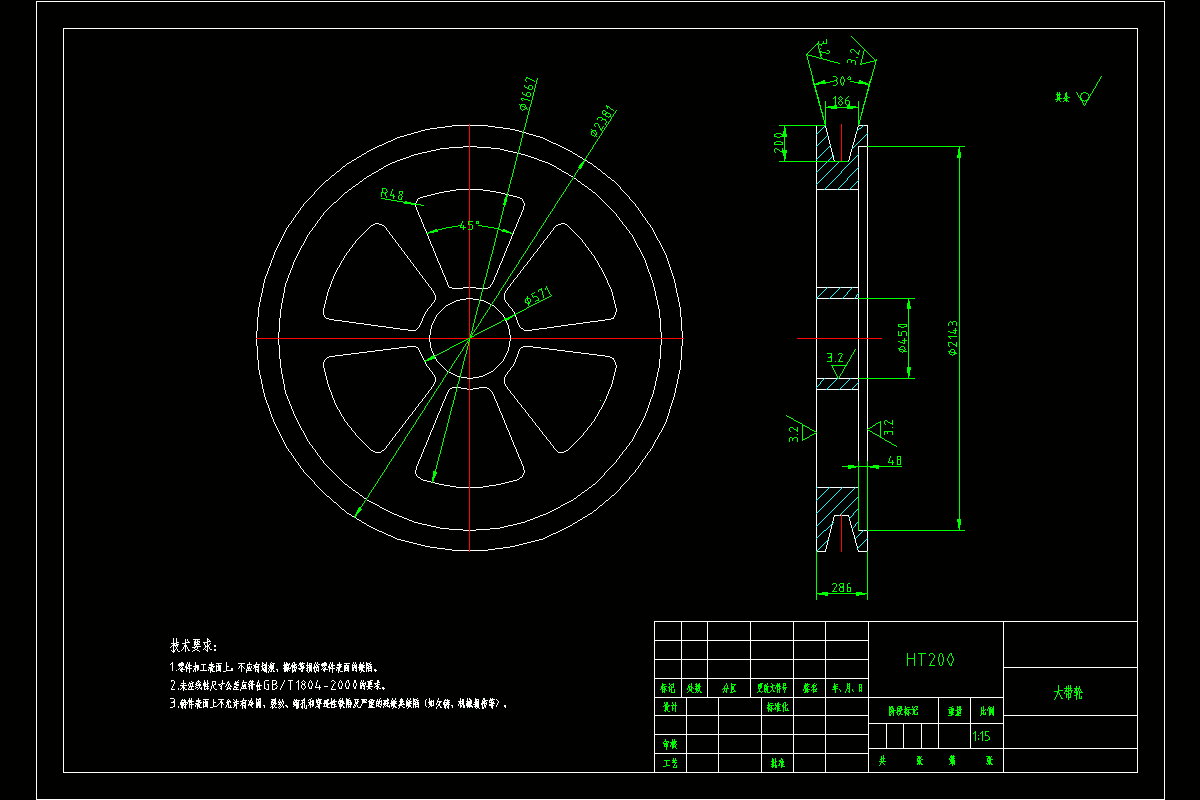1200x800 pixels.
Task: Click the 标记 title block cell
Action: (x=667, y=688)
